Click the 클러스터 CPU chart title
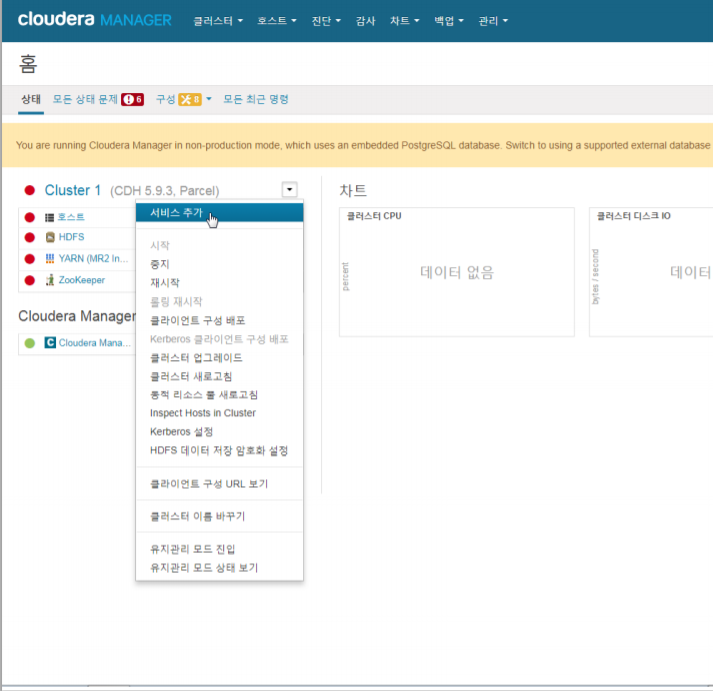Image resolution: width=713 pixels, height=691 pixels. (374, 216)
